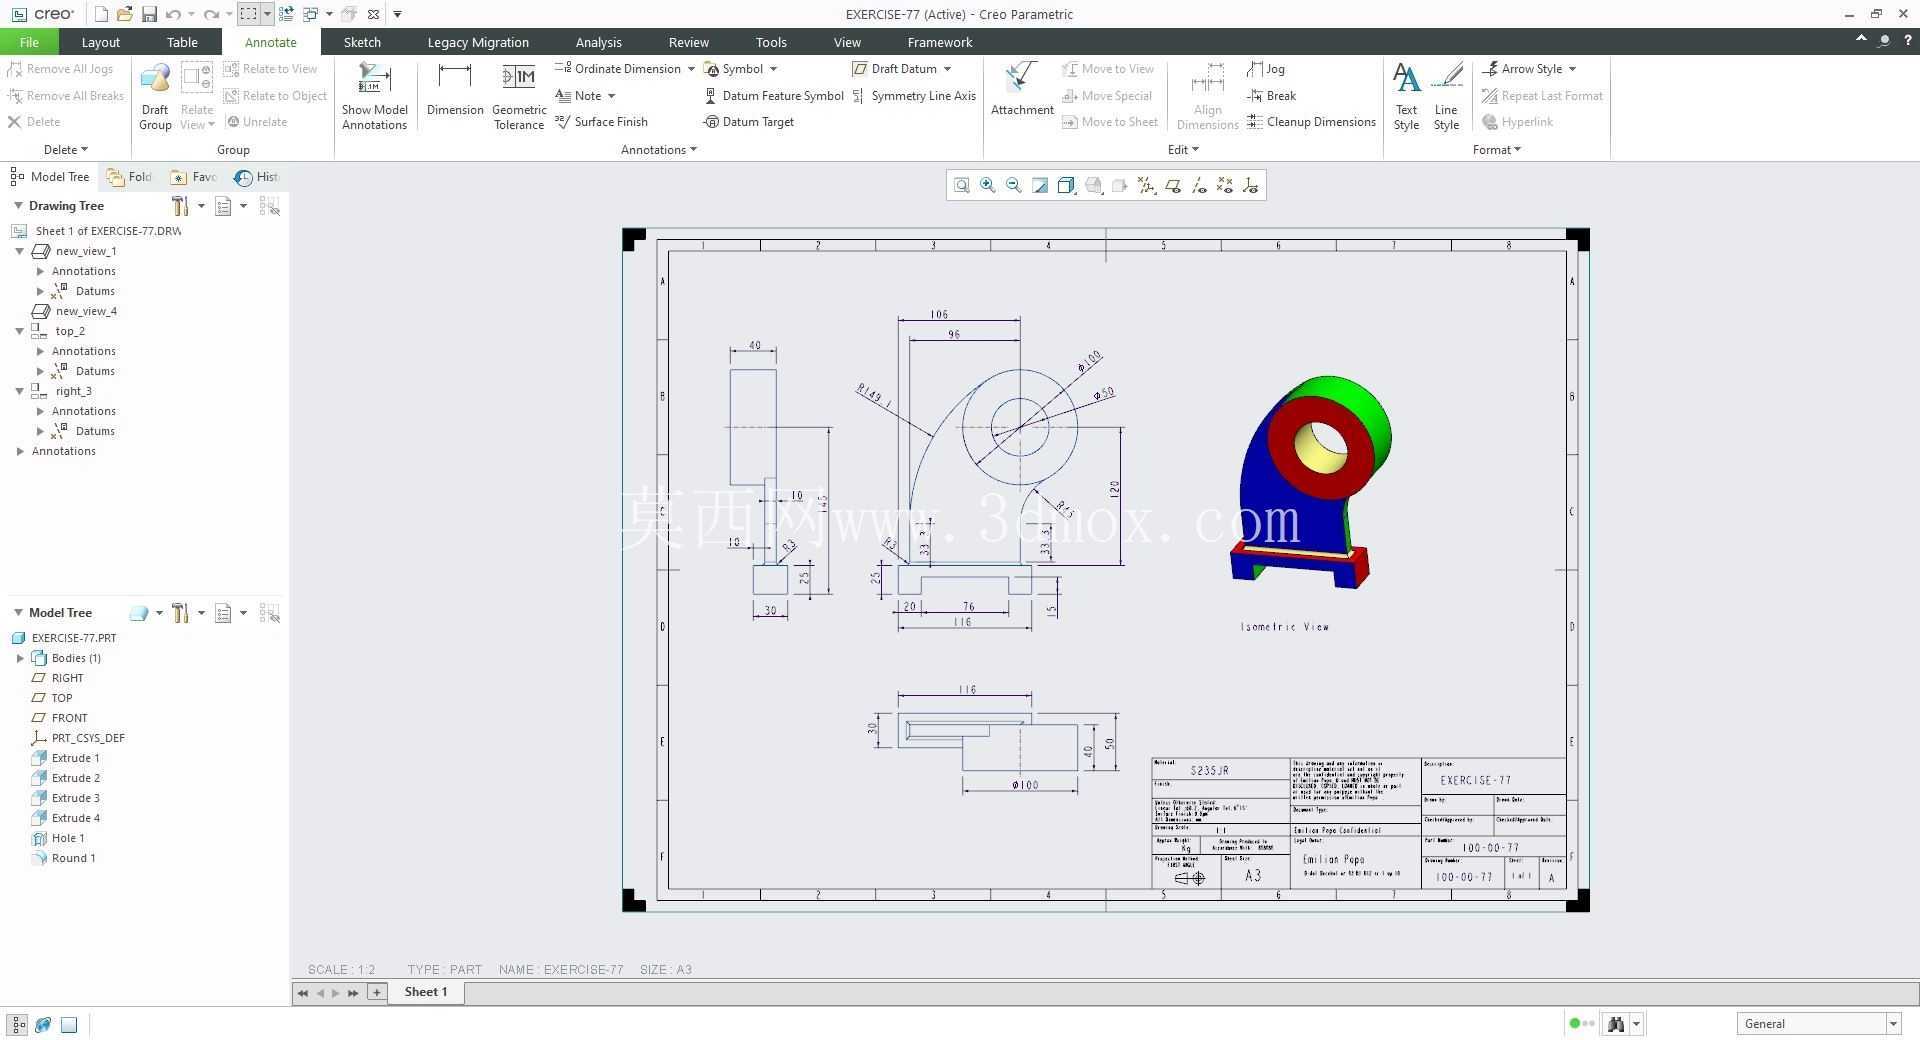The image size is (1920, 1040).
Task: Add a new sheet with plus button
Action: (377, 992)
